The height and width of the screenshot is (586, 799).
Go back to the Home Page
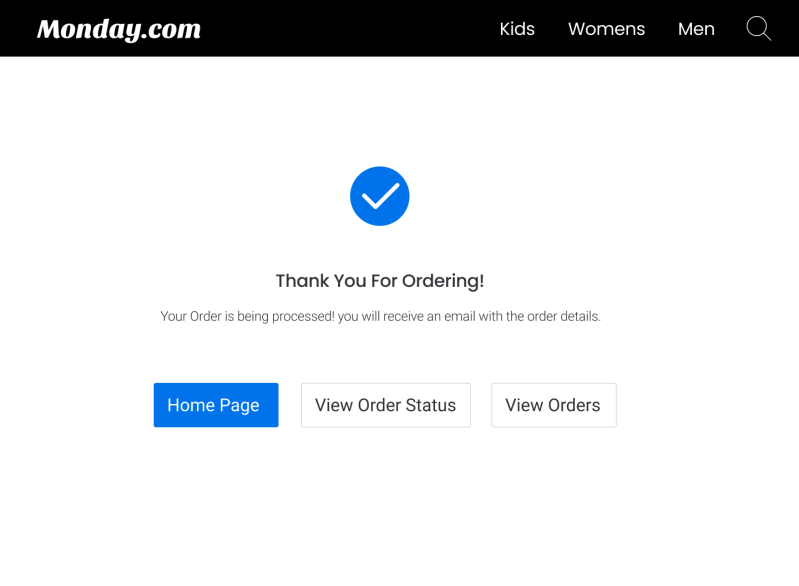pyautogui.click(x=215, y=405)
